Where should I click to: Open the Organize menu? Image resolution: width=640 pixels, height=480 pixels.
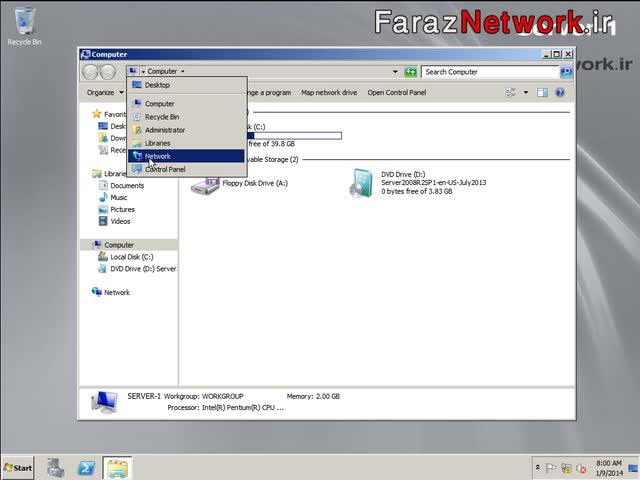(105, 93)
